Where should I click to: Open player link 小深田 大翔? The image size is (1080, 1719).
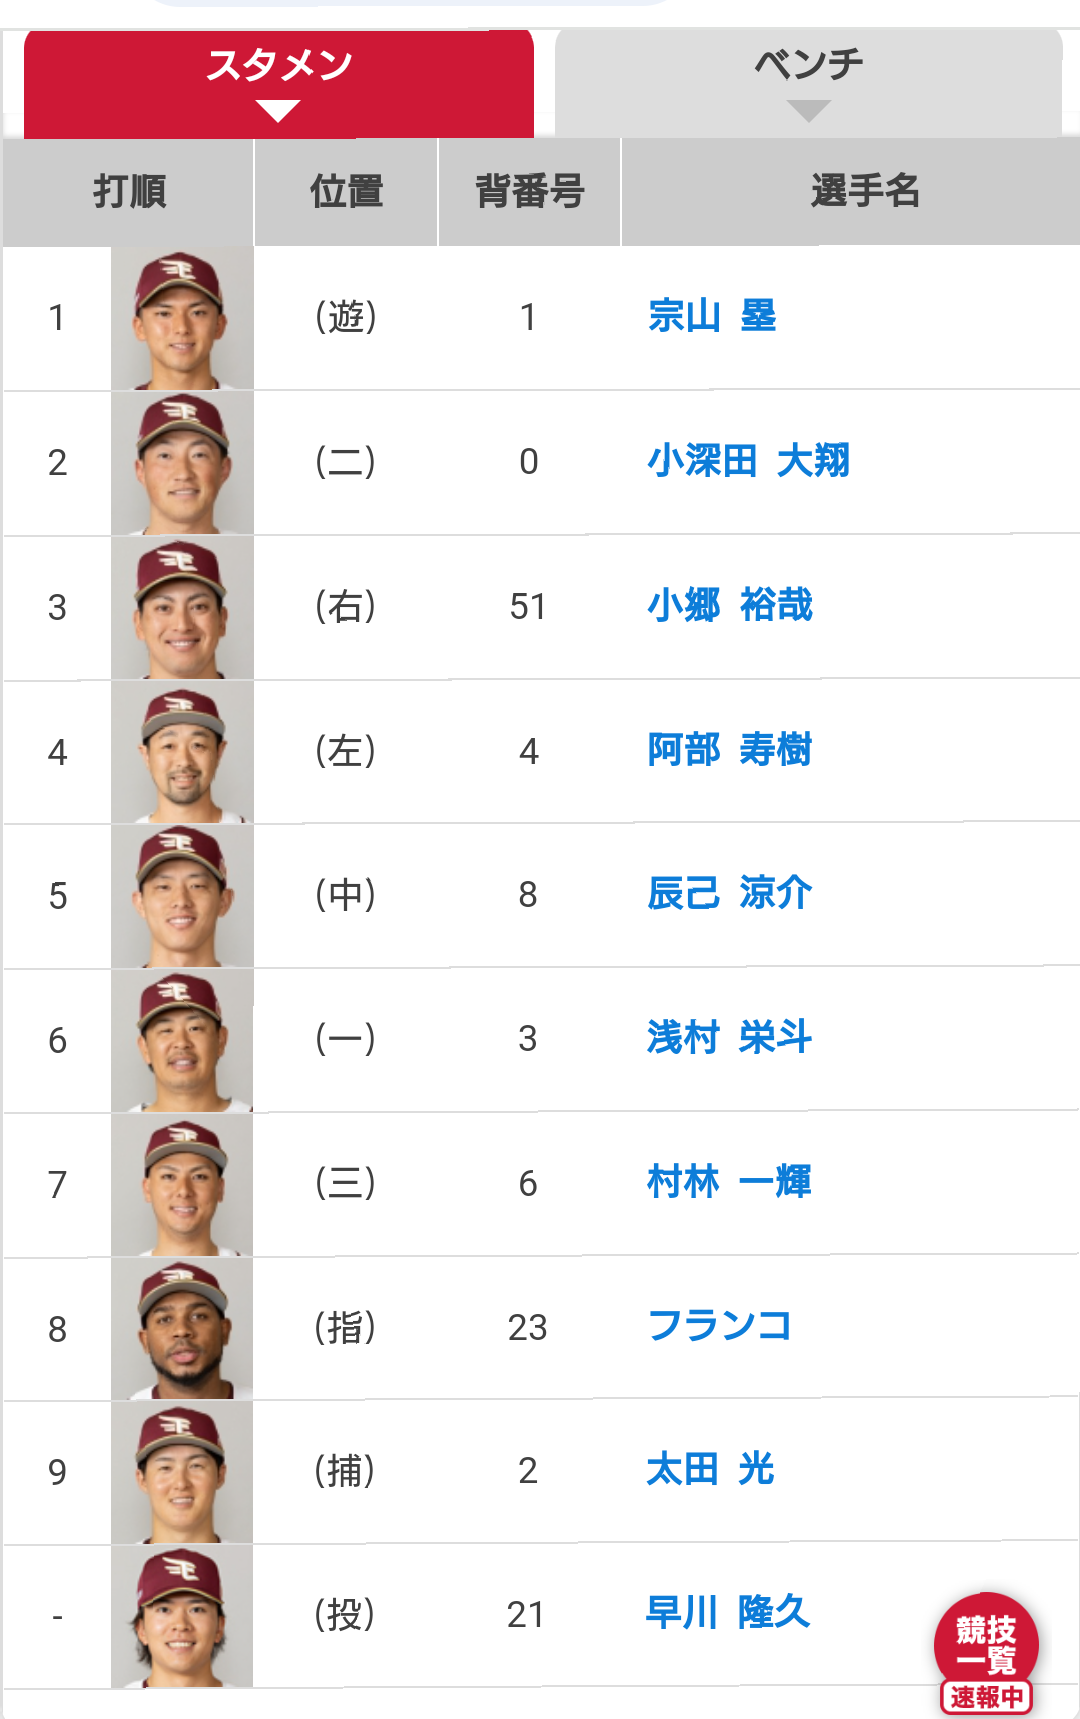pos(749,461)
